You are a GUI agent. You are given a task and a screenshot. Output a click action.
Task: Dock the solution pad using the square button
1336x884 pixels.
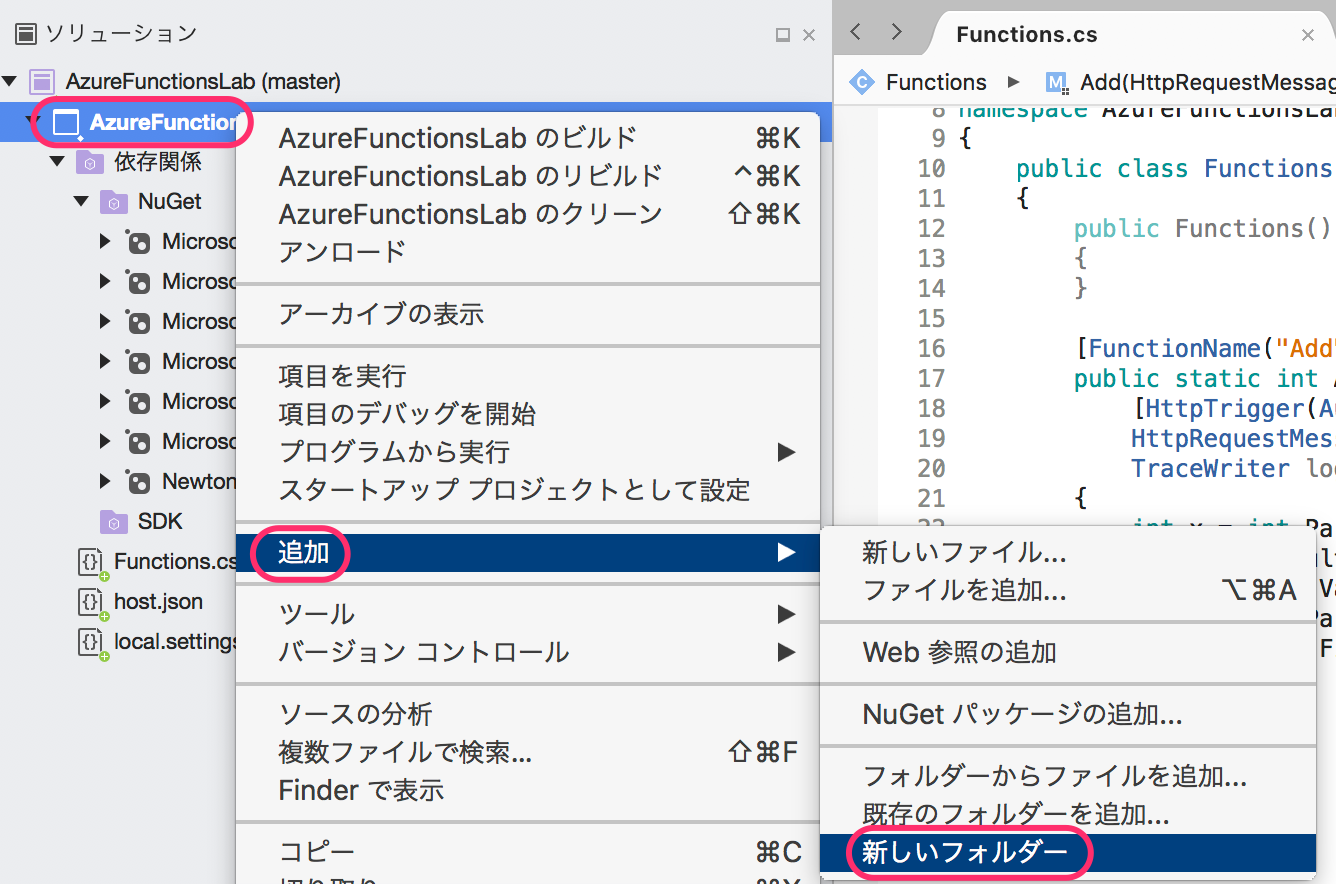783,35
